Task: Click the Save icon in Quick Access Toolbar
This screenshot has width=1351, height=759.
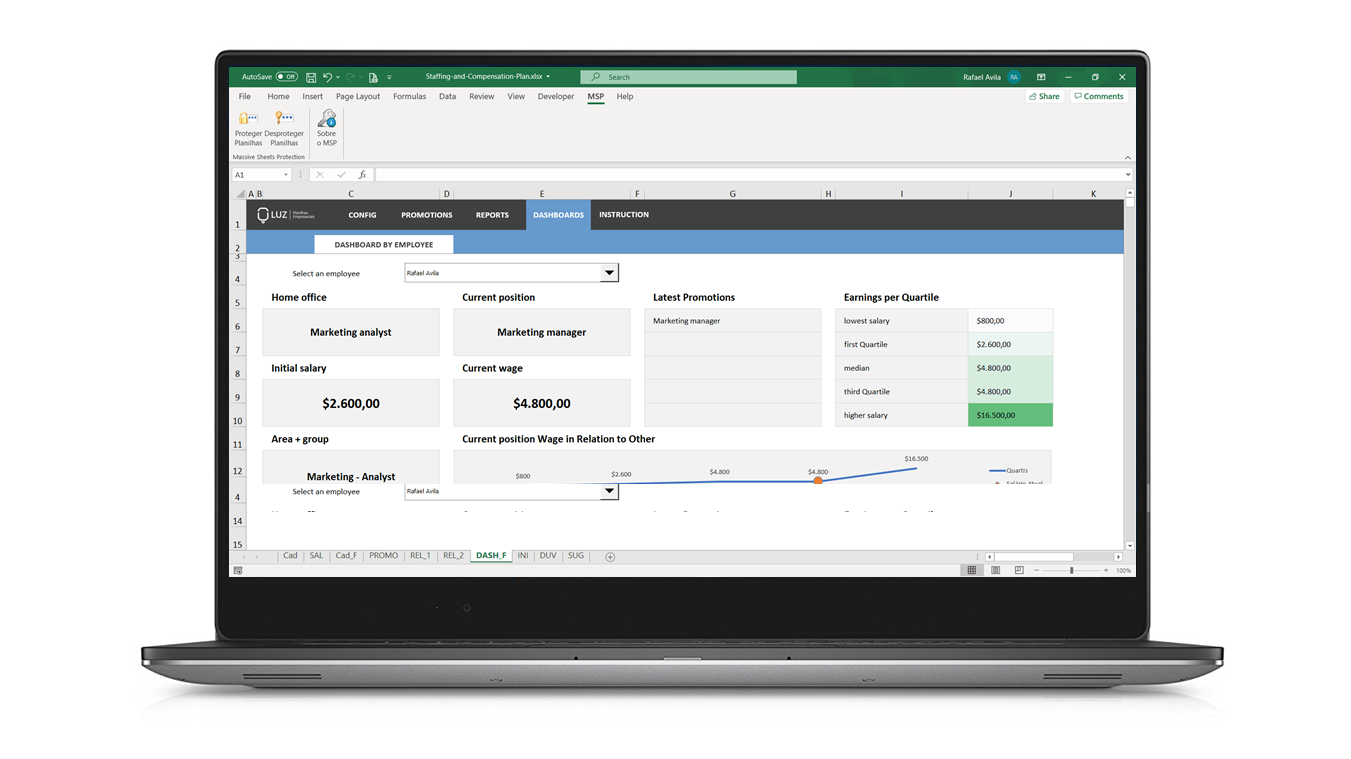Action: coord(312,76)
